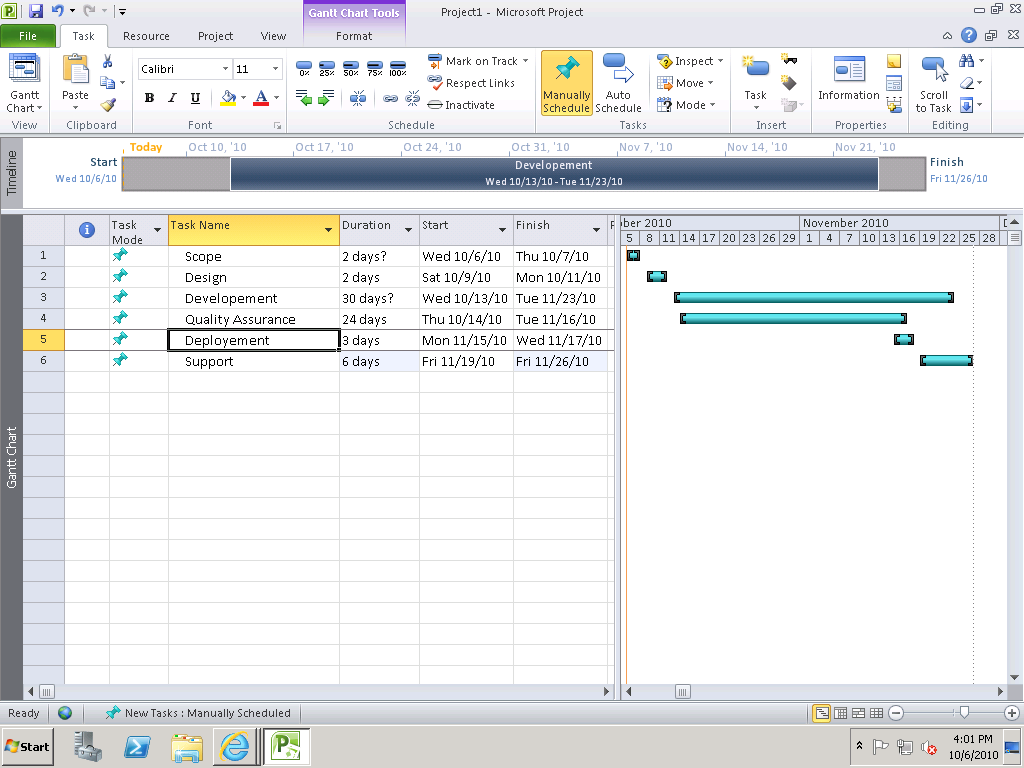Open the Task Name column filter dropdown
The height and width of the screenshot is (768, 1024).
[x=330, y=229]
